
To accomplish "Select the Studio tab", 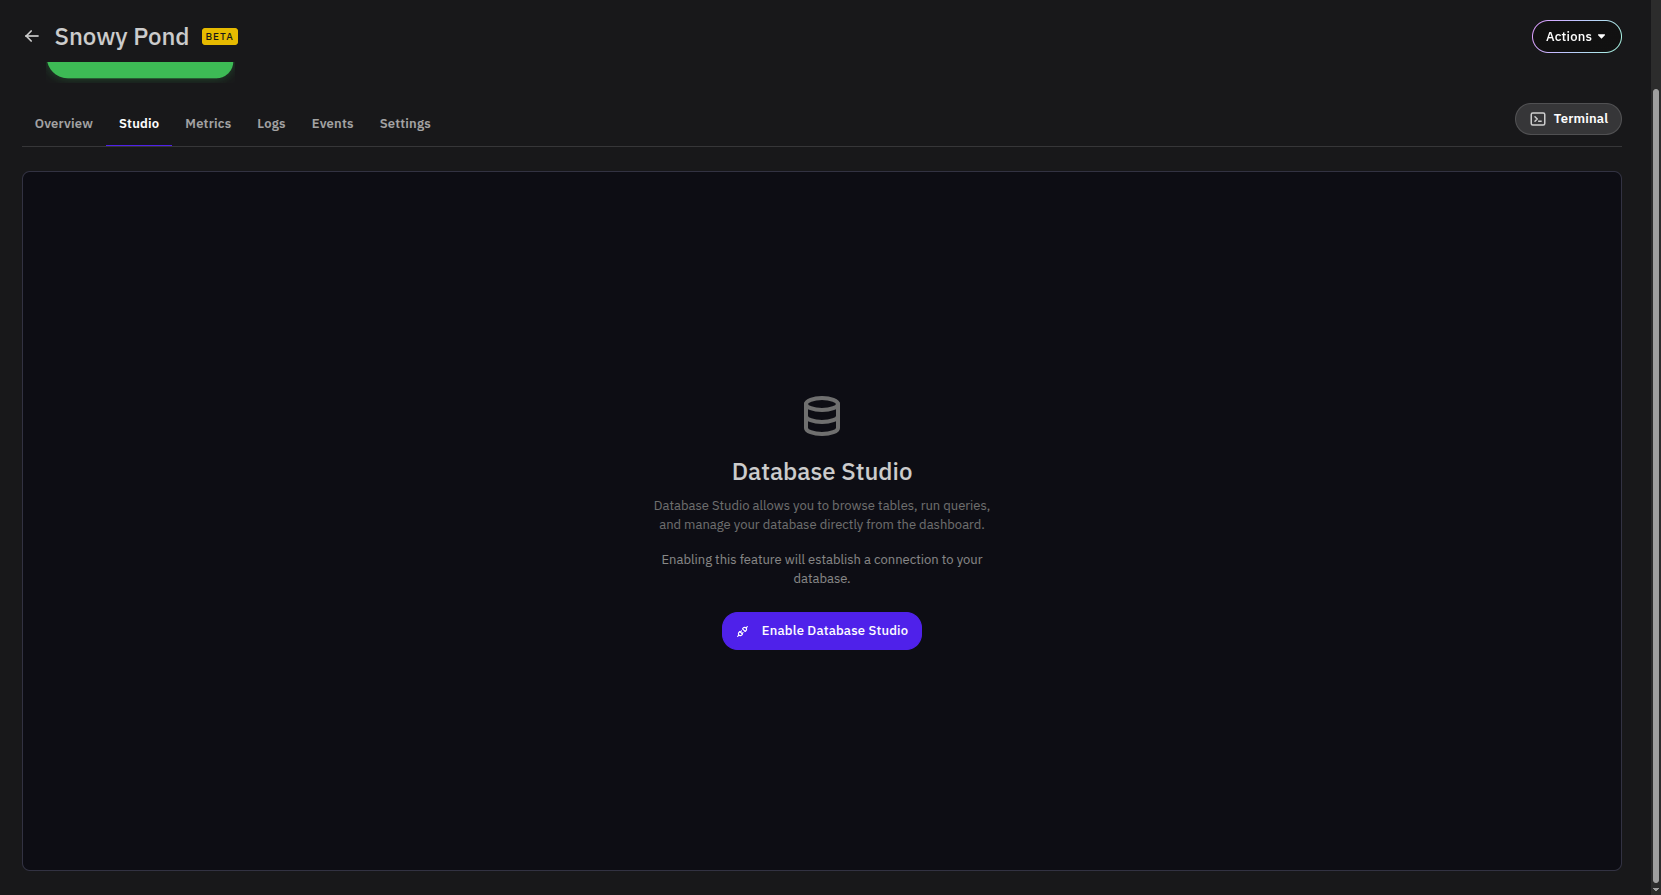I will [139, 124].
